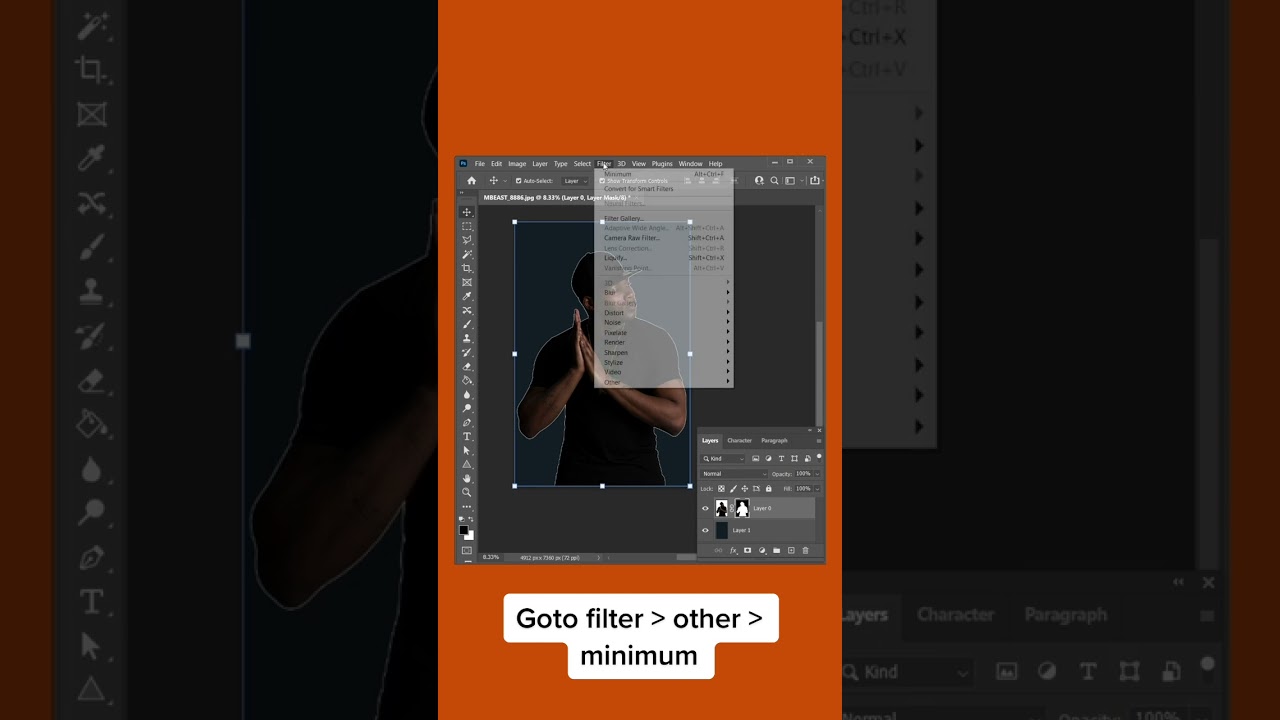The height and width of the screenshot is (720, 1280).
Task: Click Add layer mask icon in Layers panel
Action: click(747, 550)
